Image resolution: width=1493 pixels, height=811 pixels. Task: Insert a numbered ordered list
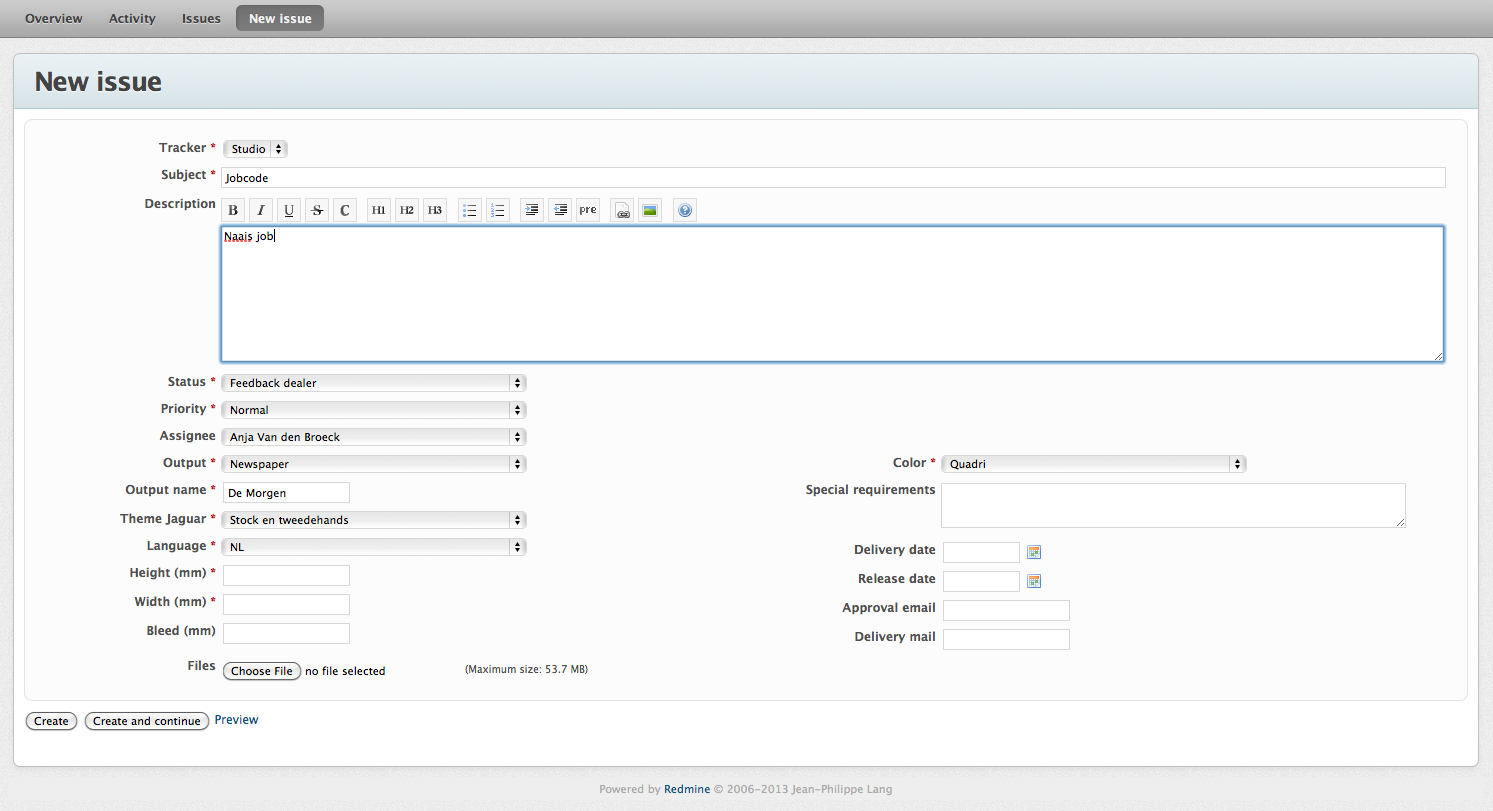[498, 210]
